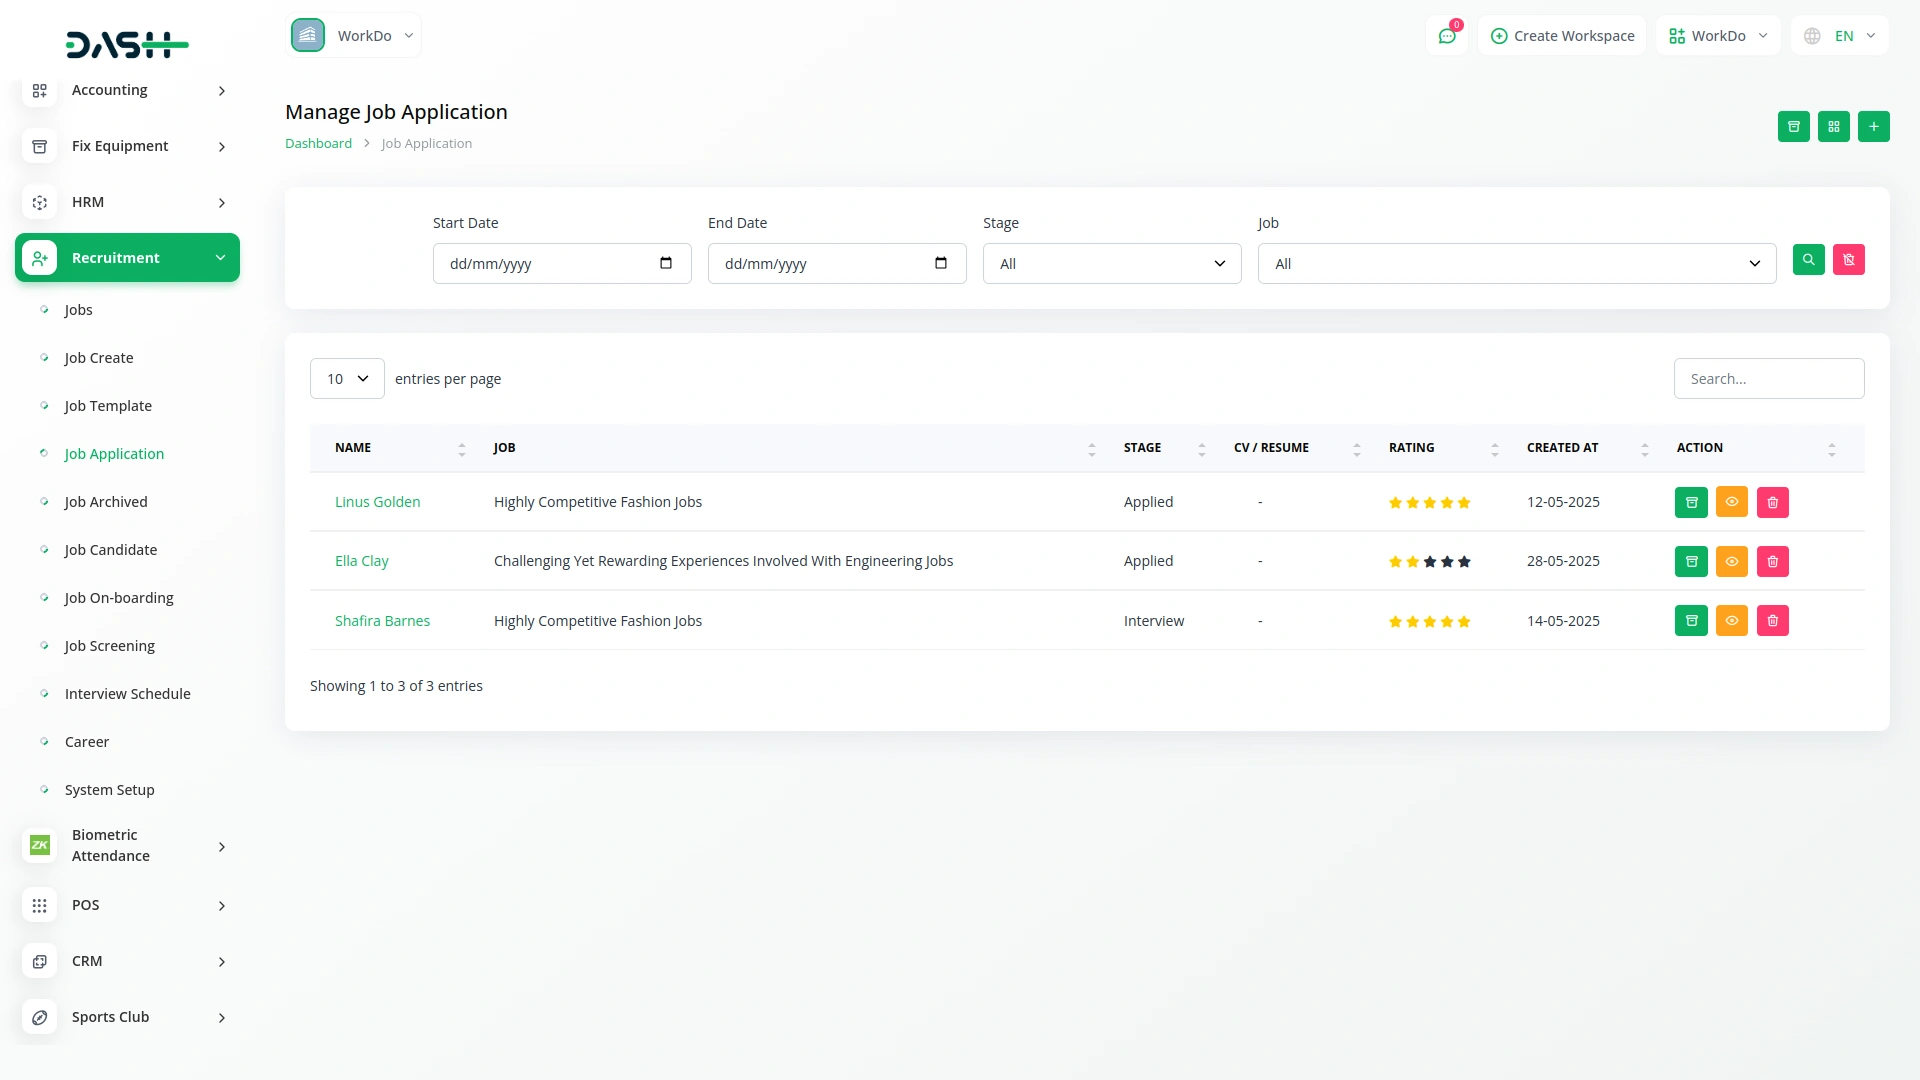Open System Setup menu item
1920x1080 pixels.
(x=110, y=790)
